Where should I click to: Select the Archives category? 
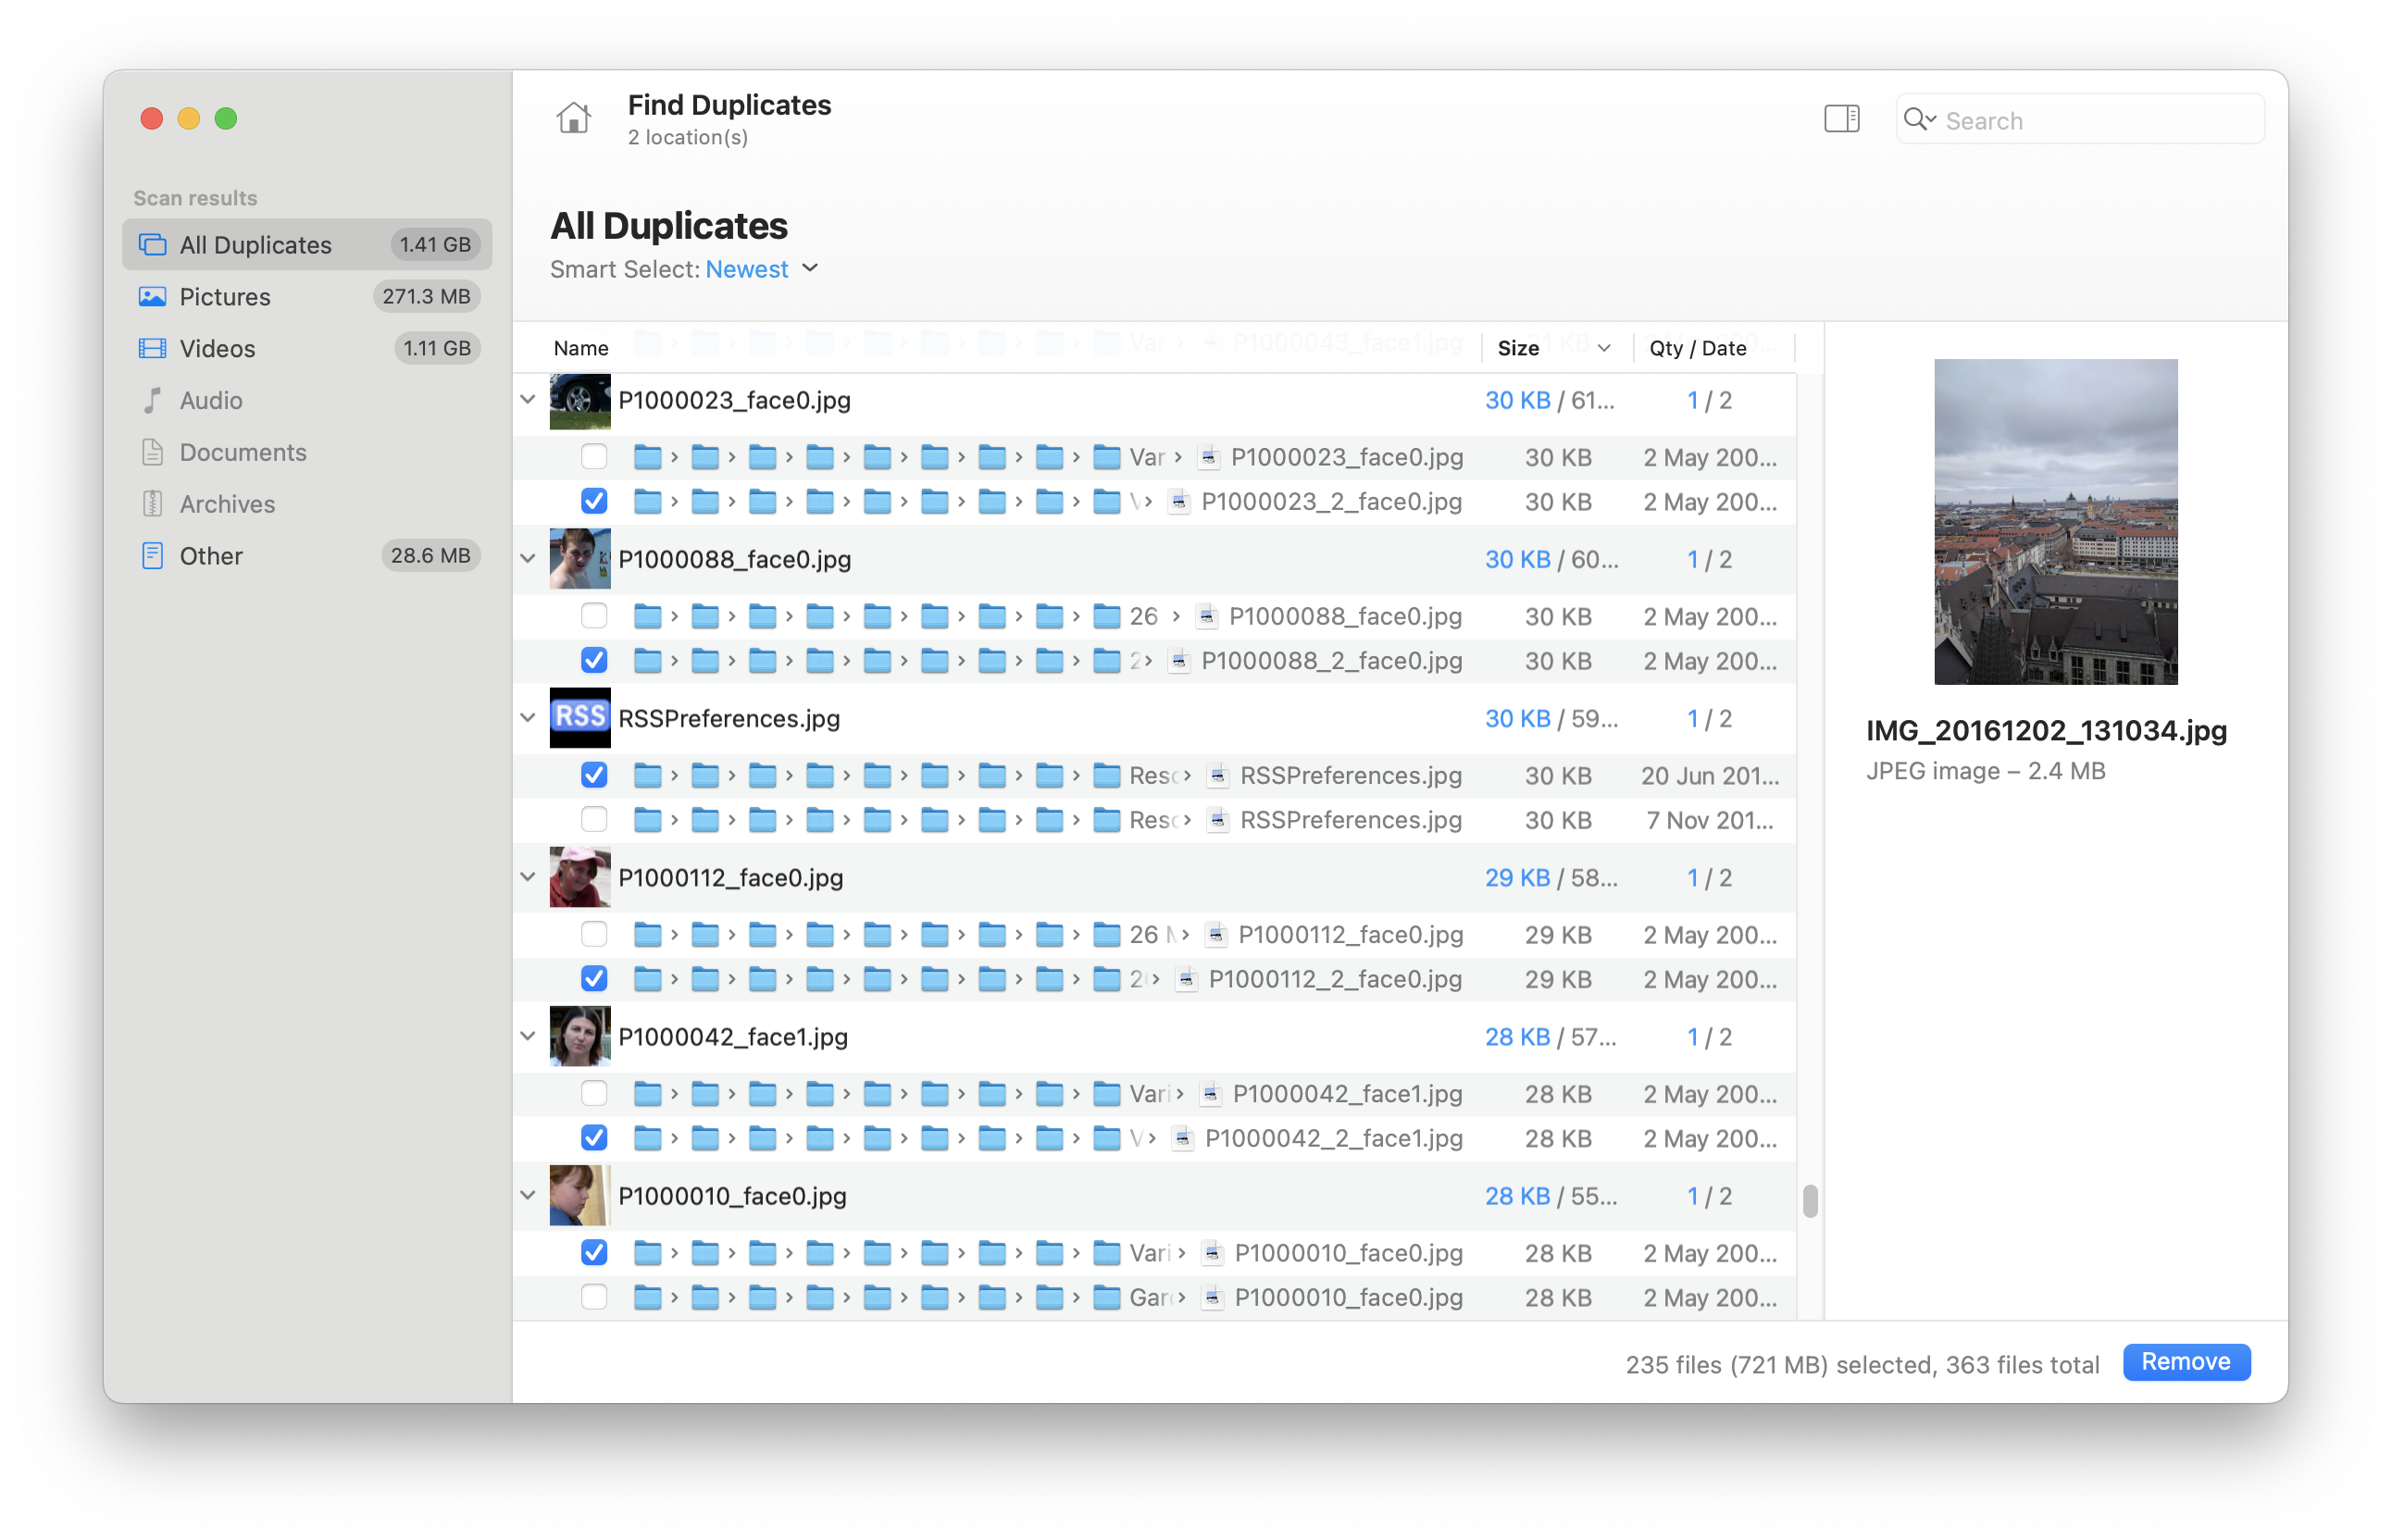point(227,503)
